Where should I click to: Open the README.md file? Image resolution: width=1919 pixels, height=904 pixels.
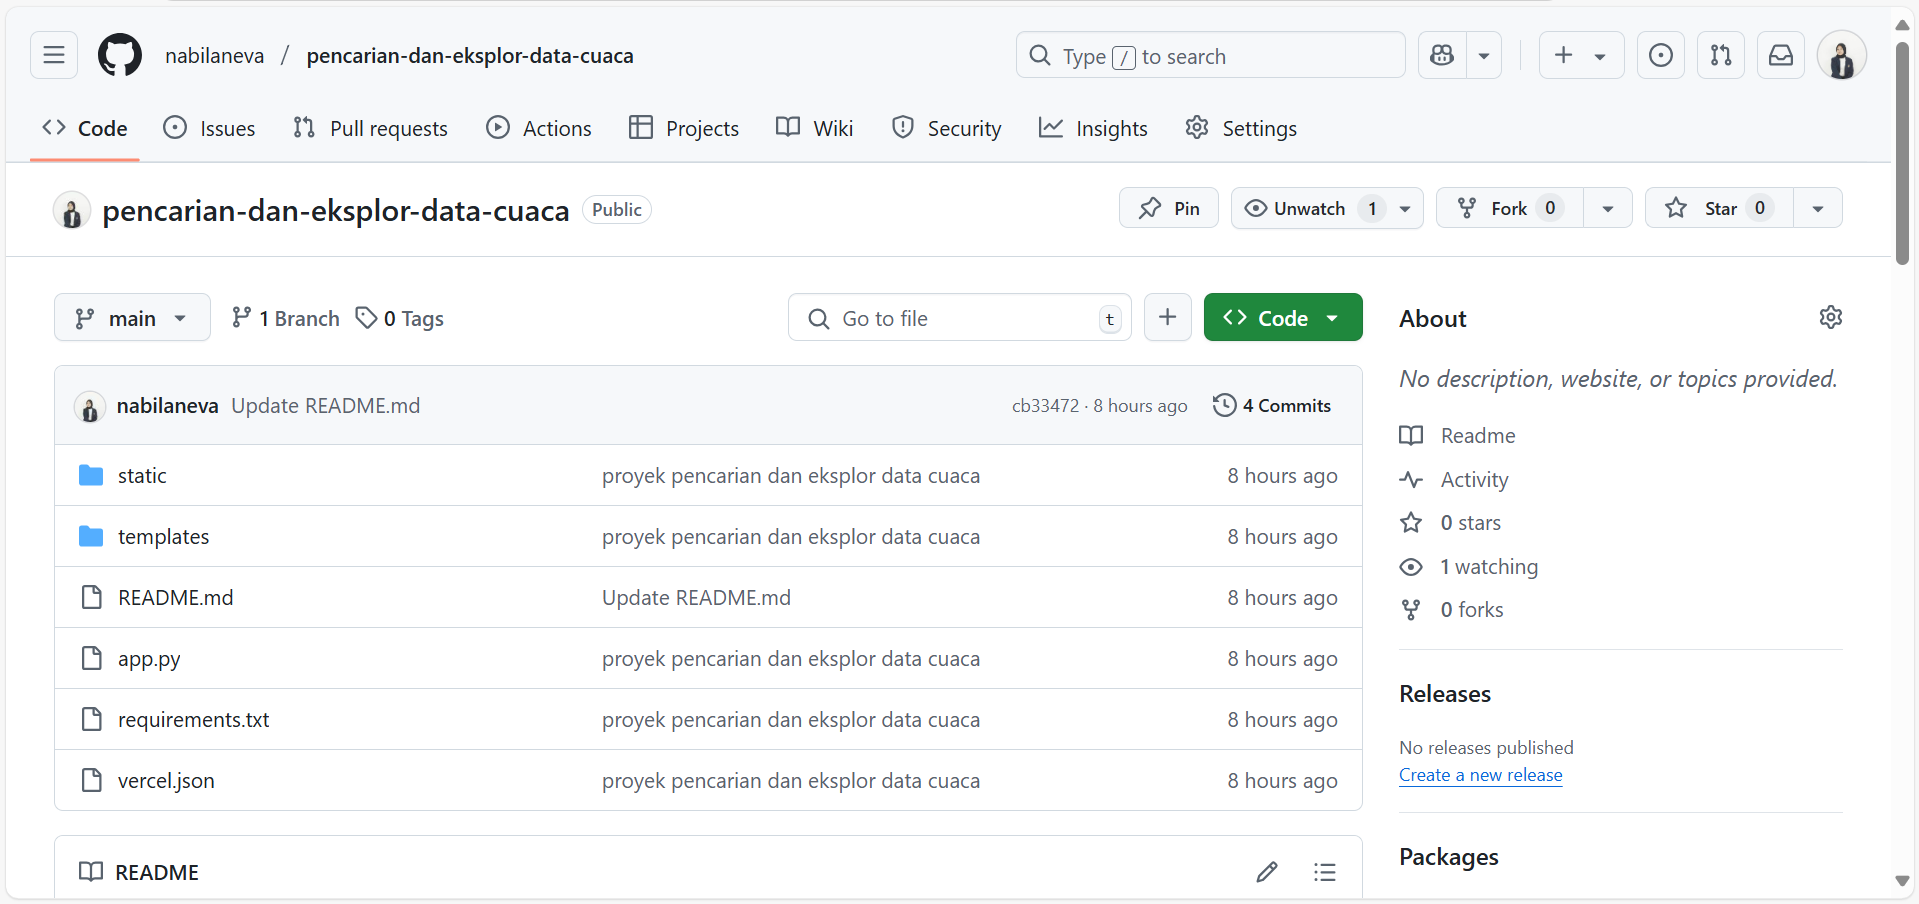pyautogui.click(x=176, y=597)
